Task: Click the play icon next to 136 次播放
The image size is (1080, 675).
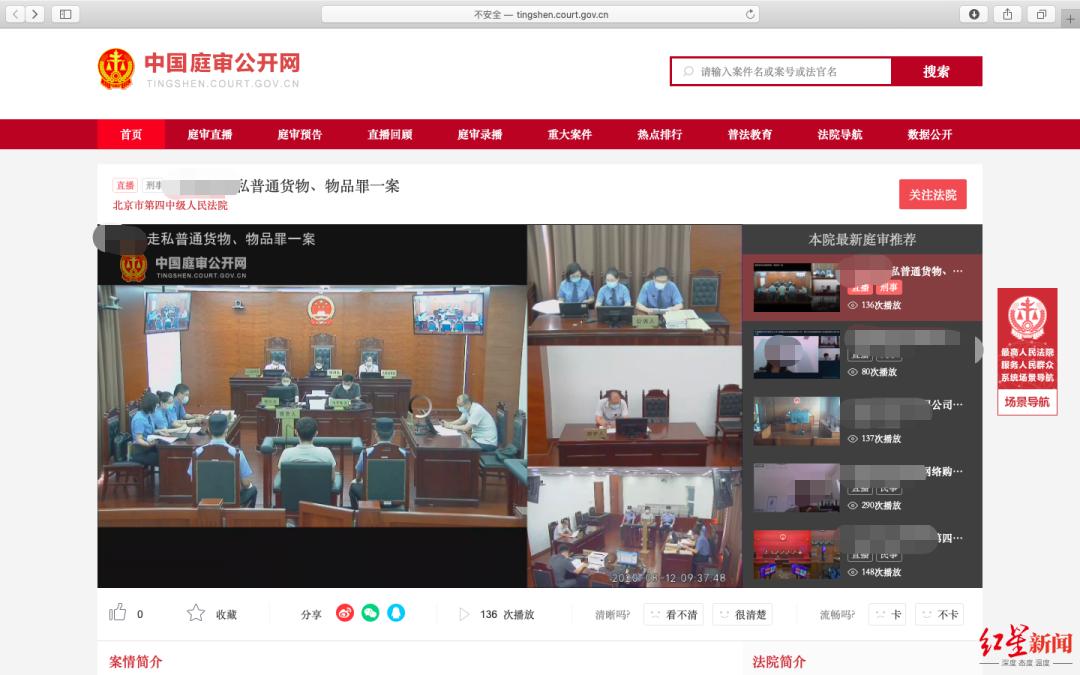Action: click(x=464, y=613)
